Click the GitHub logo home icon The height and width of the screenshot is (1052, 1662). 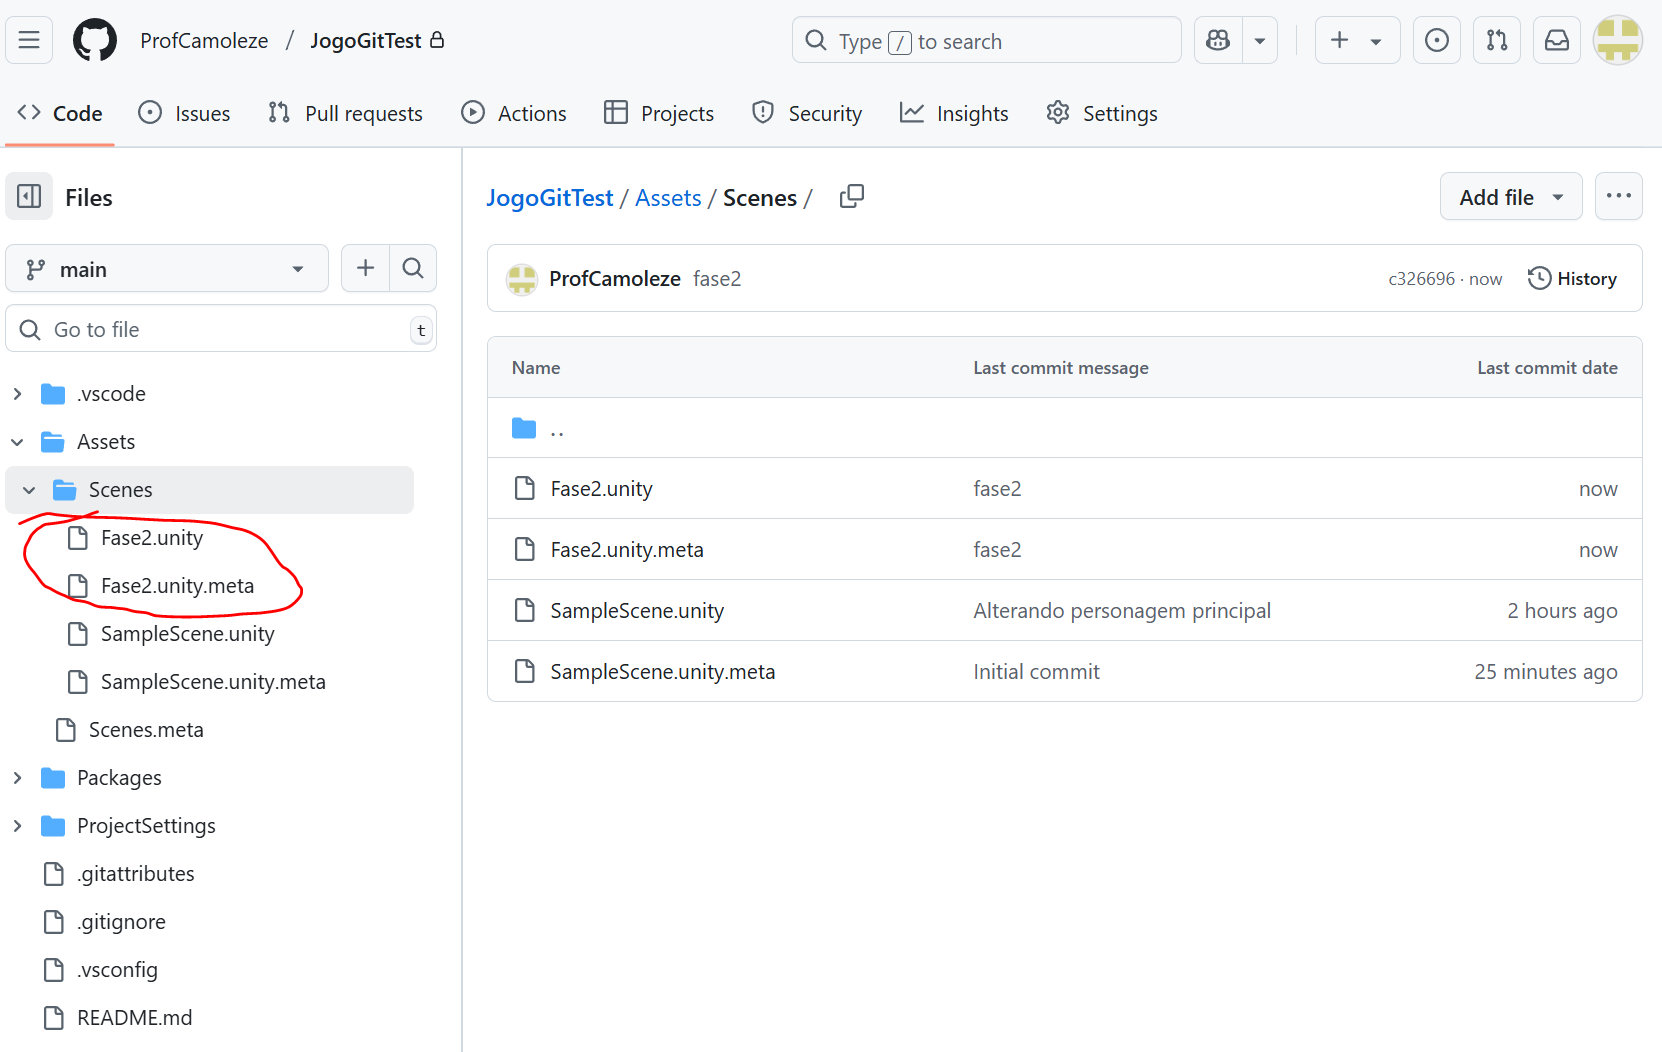95,41
